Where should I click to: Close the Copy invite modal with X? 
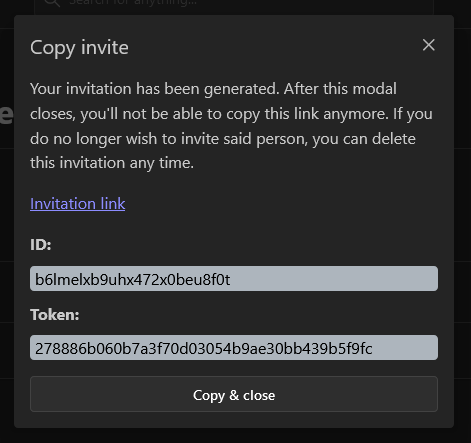pos(428,45)
